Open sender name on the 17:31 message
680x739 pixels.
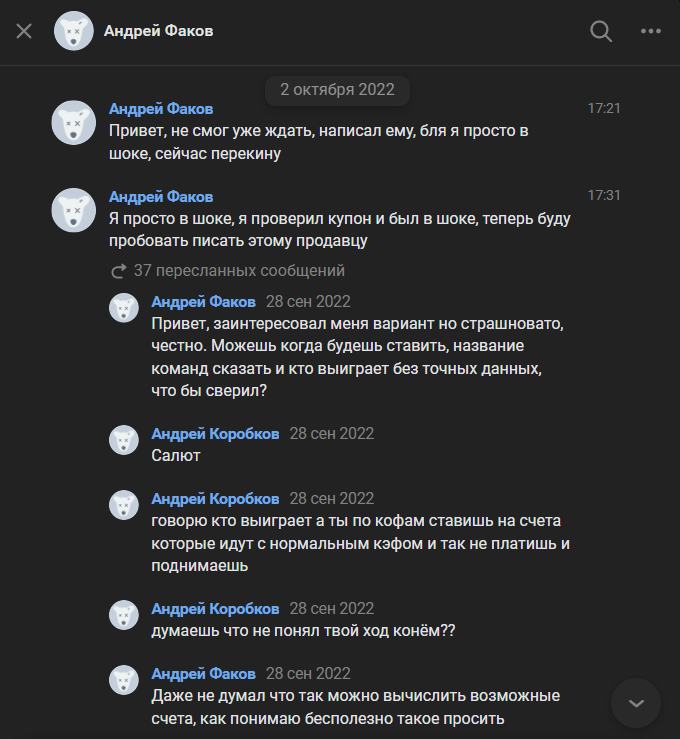tap(160, 196)
